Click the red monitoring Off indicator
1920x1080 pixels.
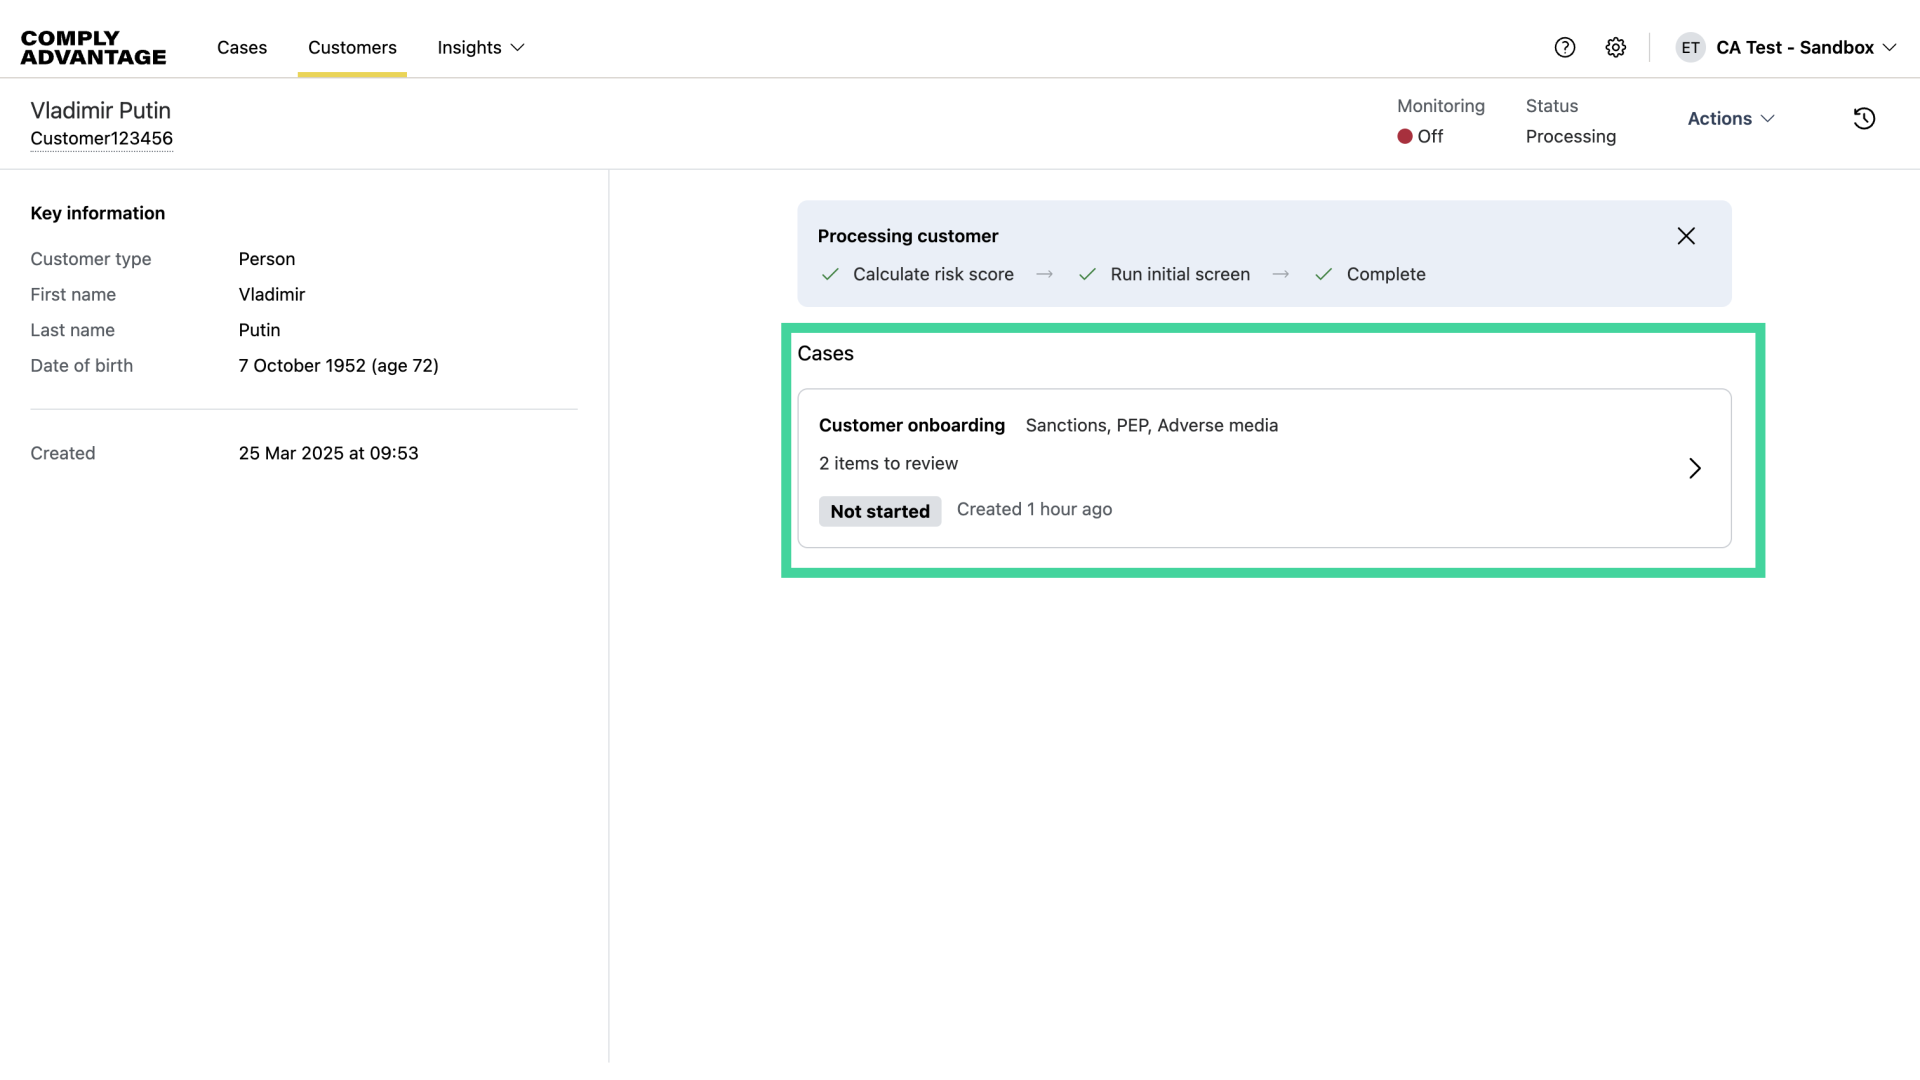click(x=1406, y=136)
